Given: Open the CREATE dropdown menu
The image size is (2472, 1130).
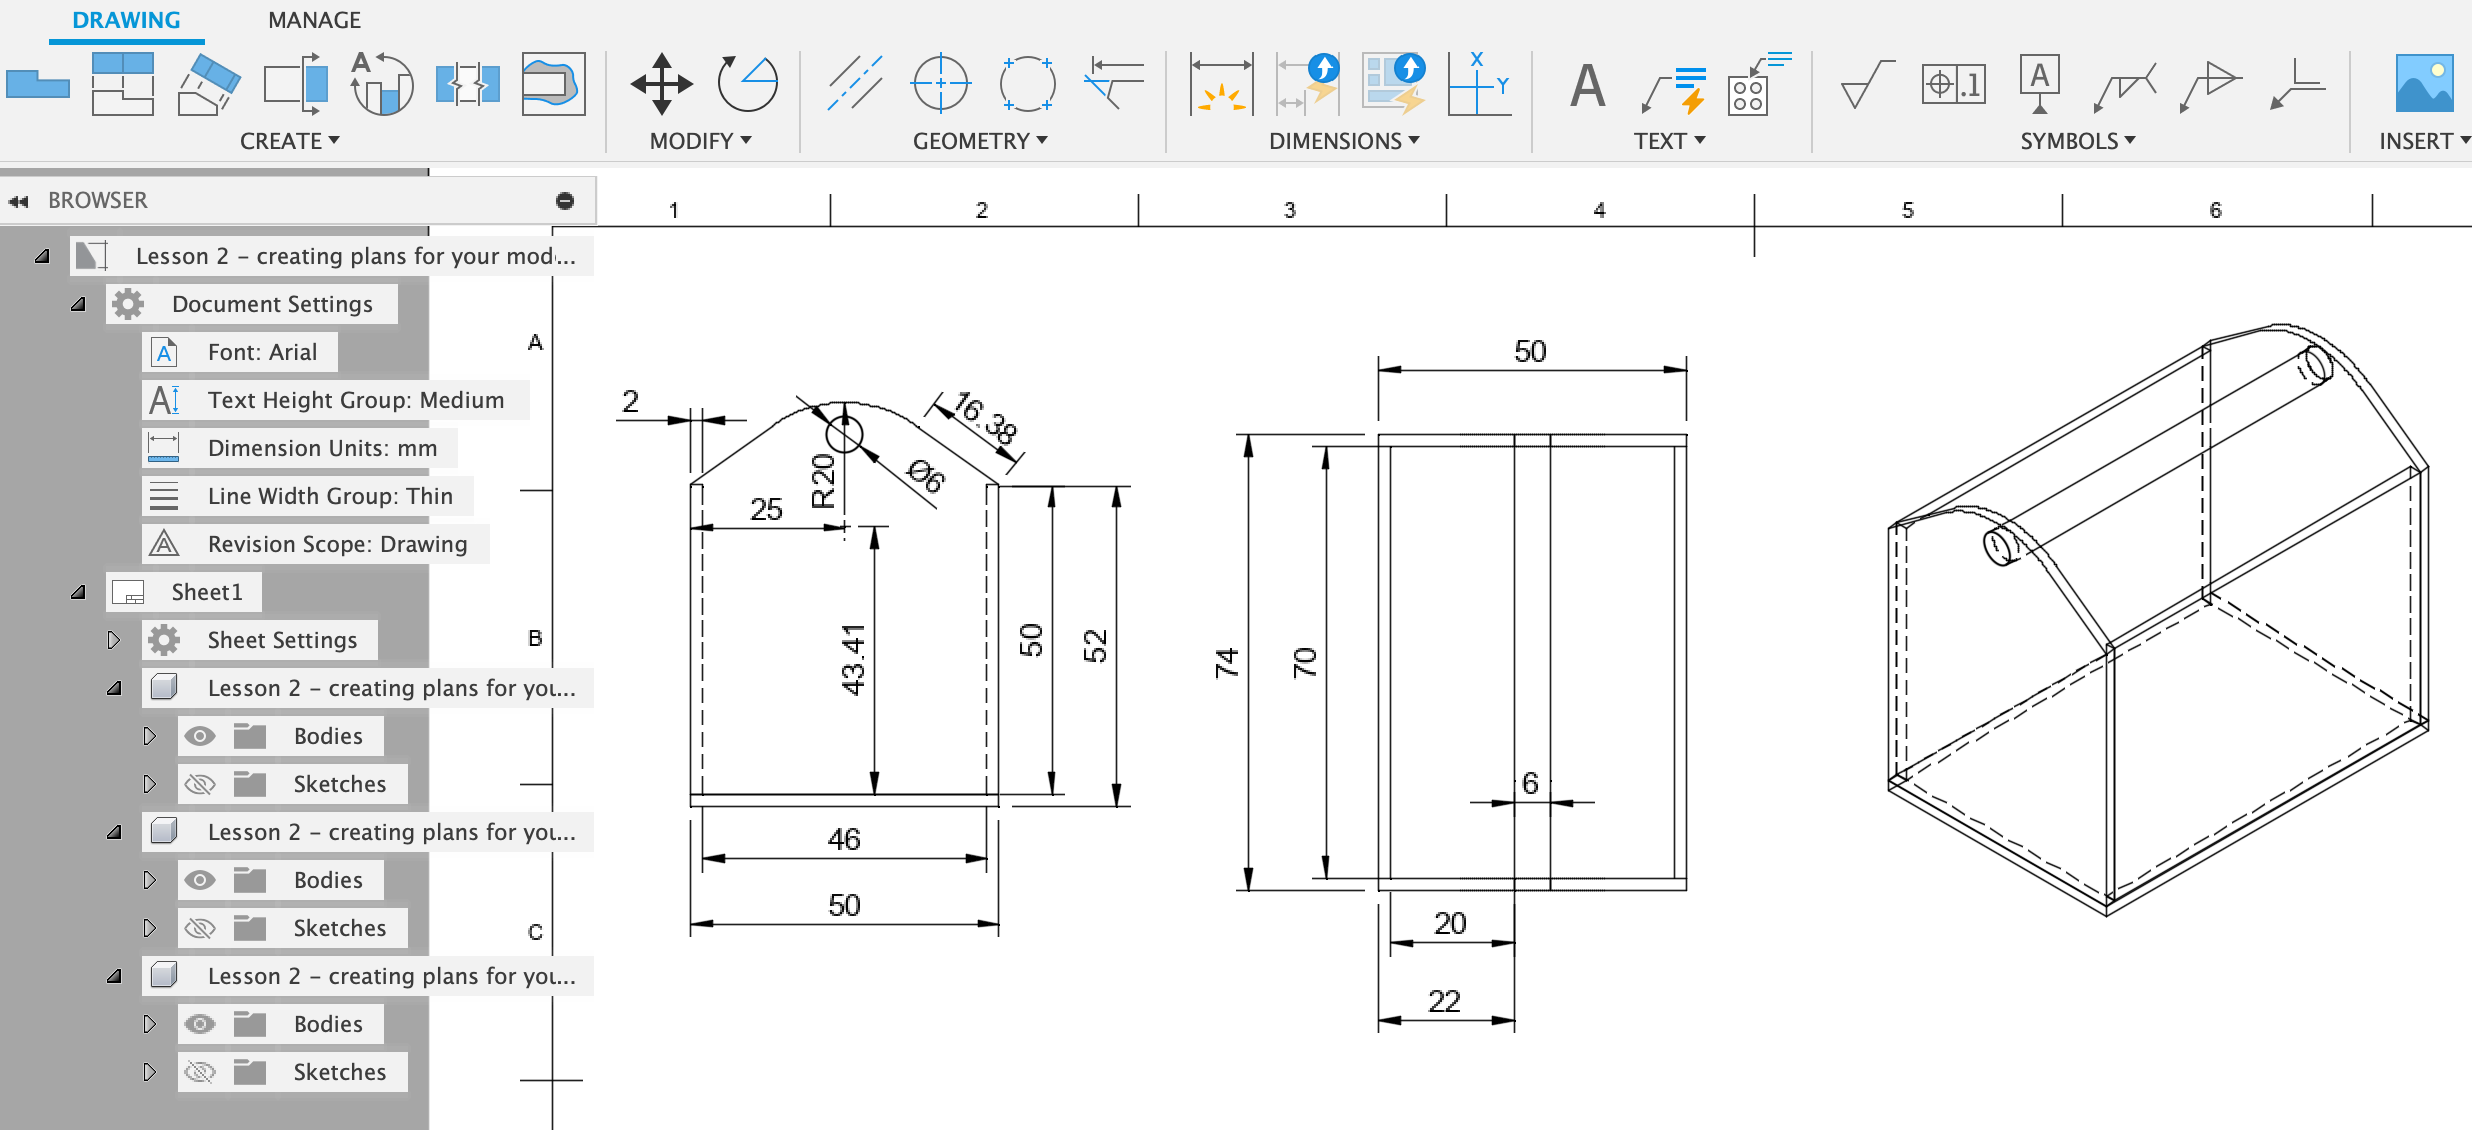Looking at the screenshot, I should click(x=289, y=141).
